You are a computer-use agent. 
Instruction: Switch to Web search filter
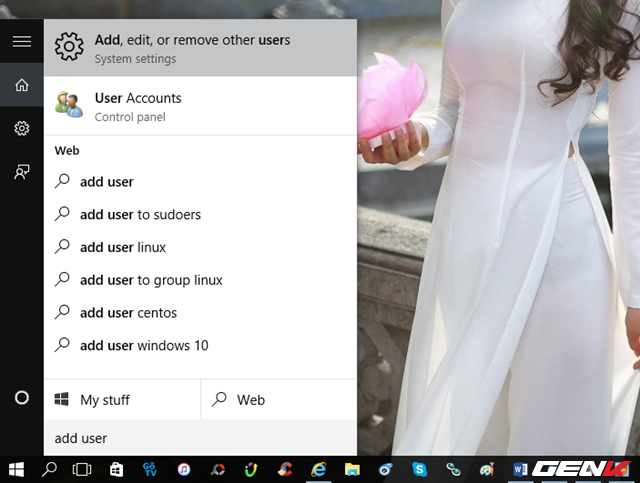click(279, 400)
